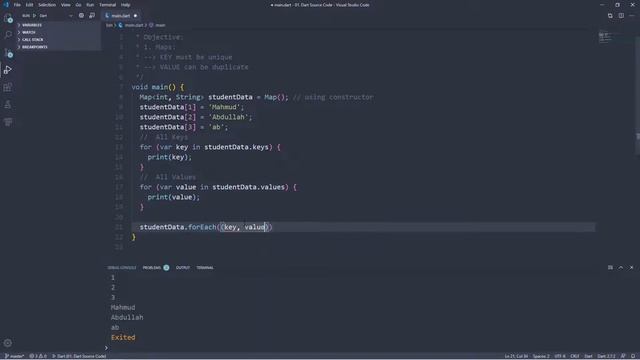The image size is (640, 360).
Task: Open the View menu
Action: tap(65, 5)
